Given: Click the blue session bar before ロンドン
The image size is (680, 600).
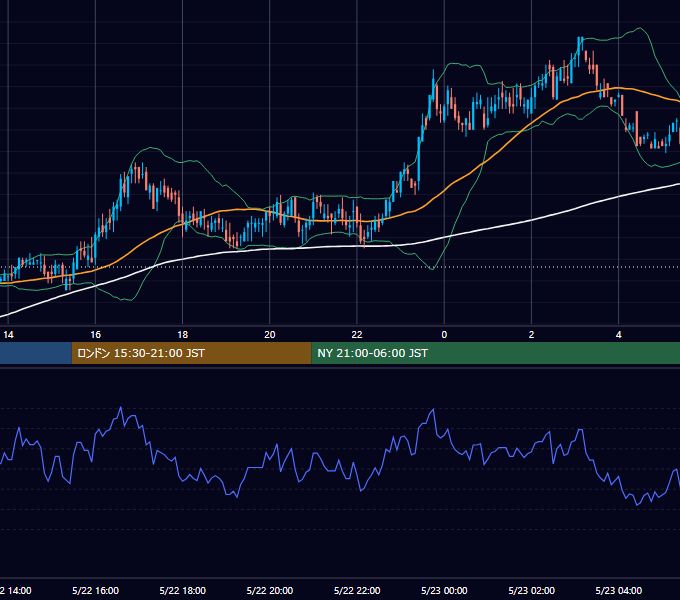Looking at the screenshot, I should [x=36, y=353].
